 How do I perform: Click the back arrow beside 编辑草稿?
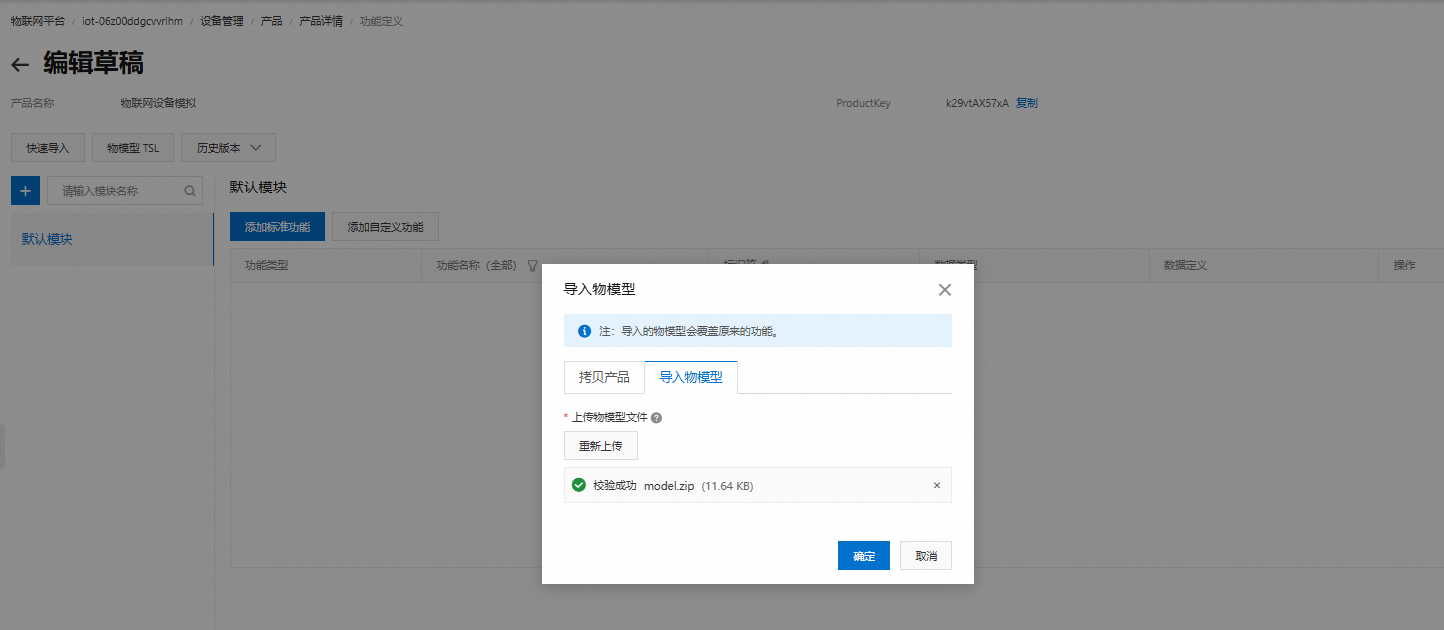pyautogui.click(x=20, y=65)
